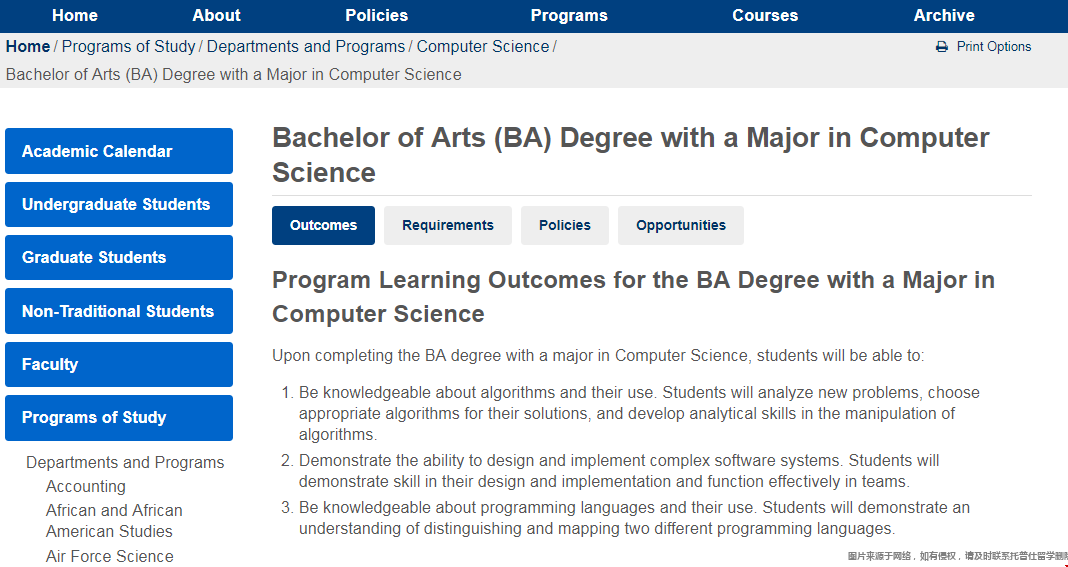Open Print Options link
Screen dimensions: 1068x567
tap(993, 47)
